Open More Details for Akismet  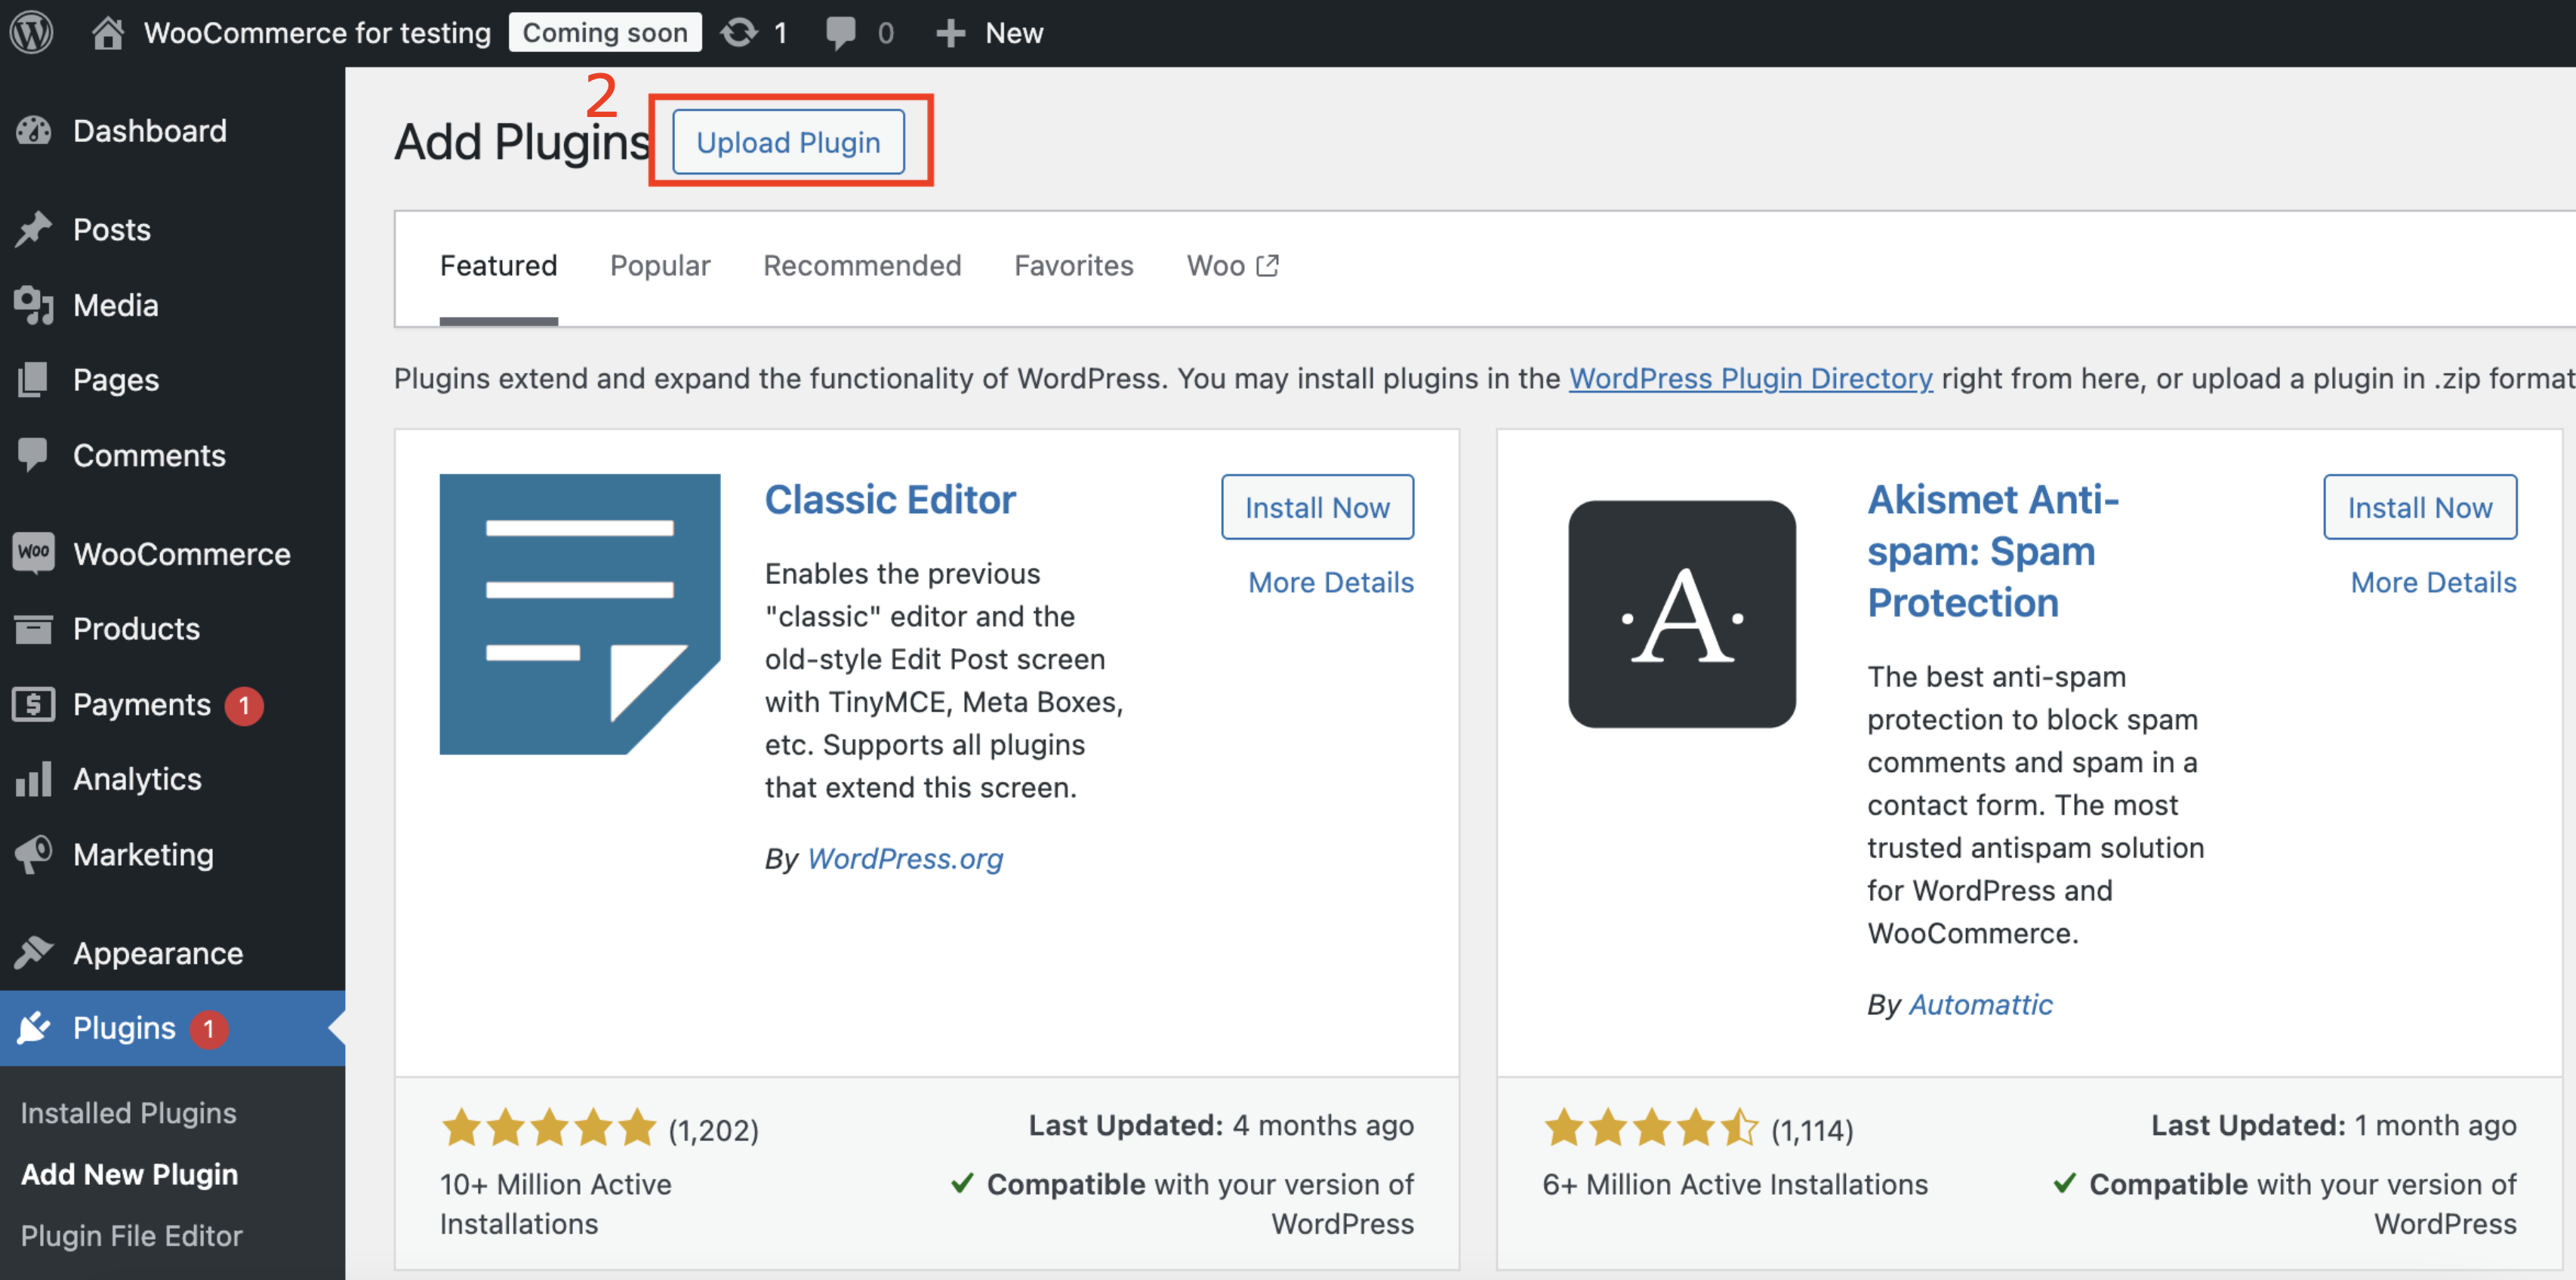pos(2432,582)
